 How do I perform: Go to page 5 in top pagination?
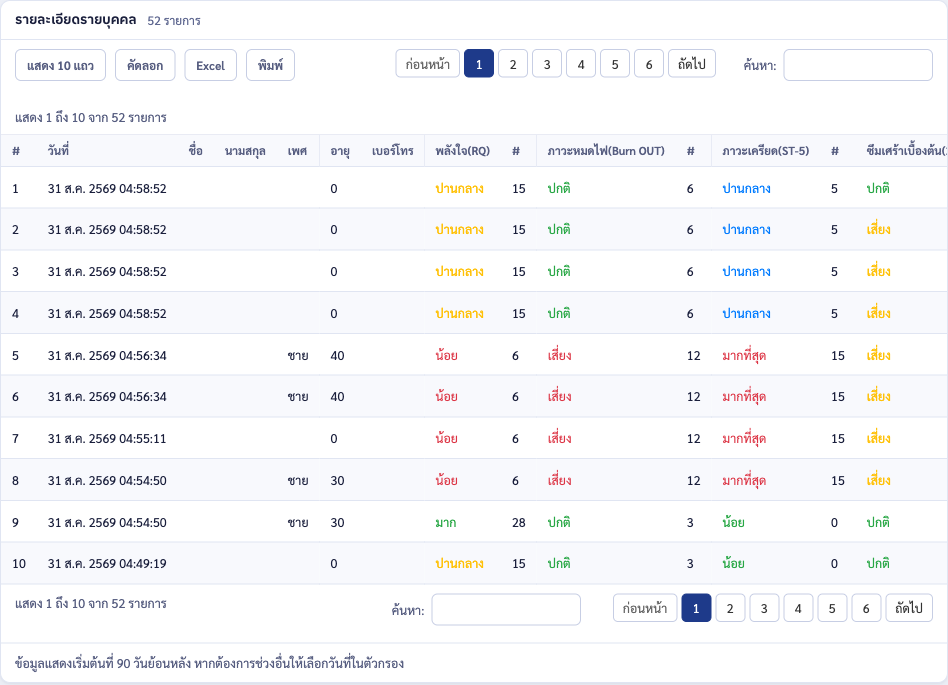(x=615, y=64)
